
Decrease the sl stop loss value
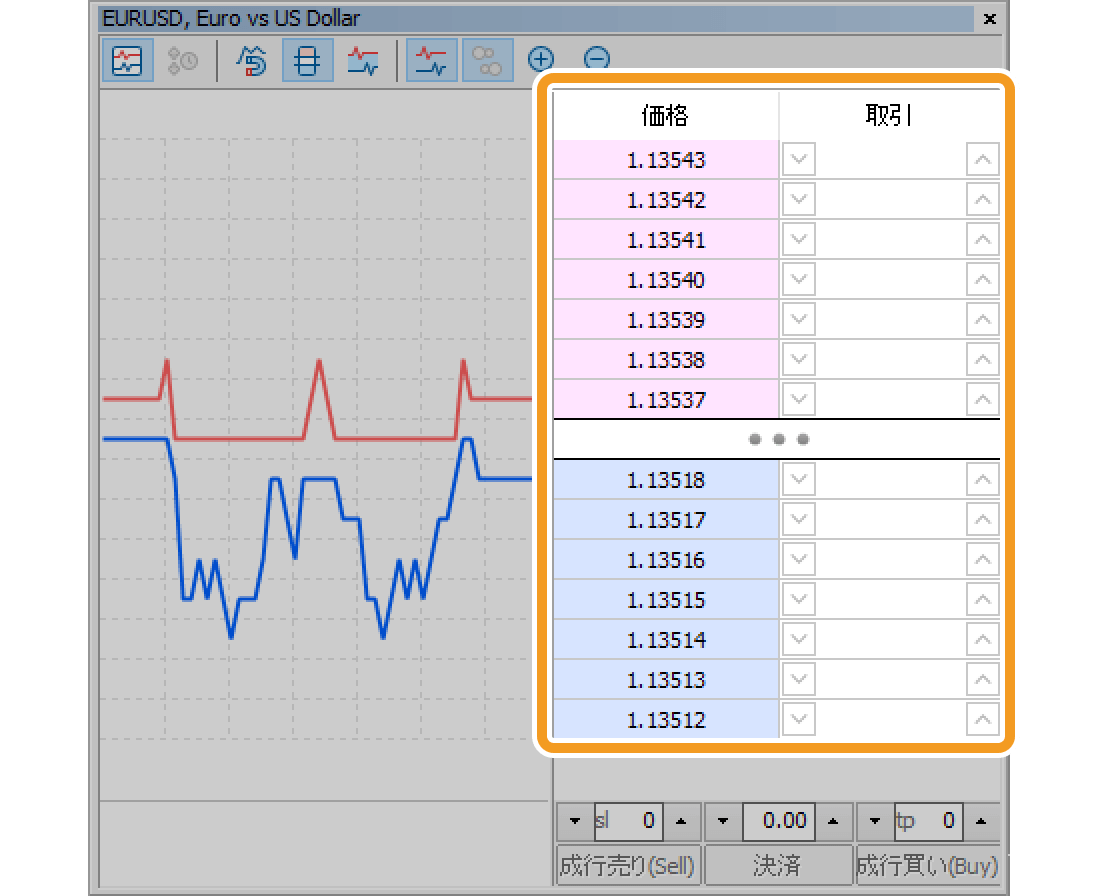tap(575, 821)
